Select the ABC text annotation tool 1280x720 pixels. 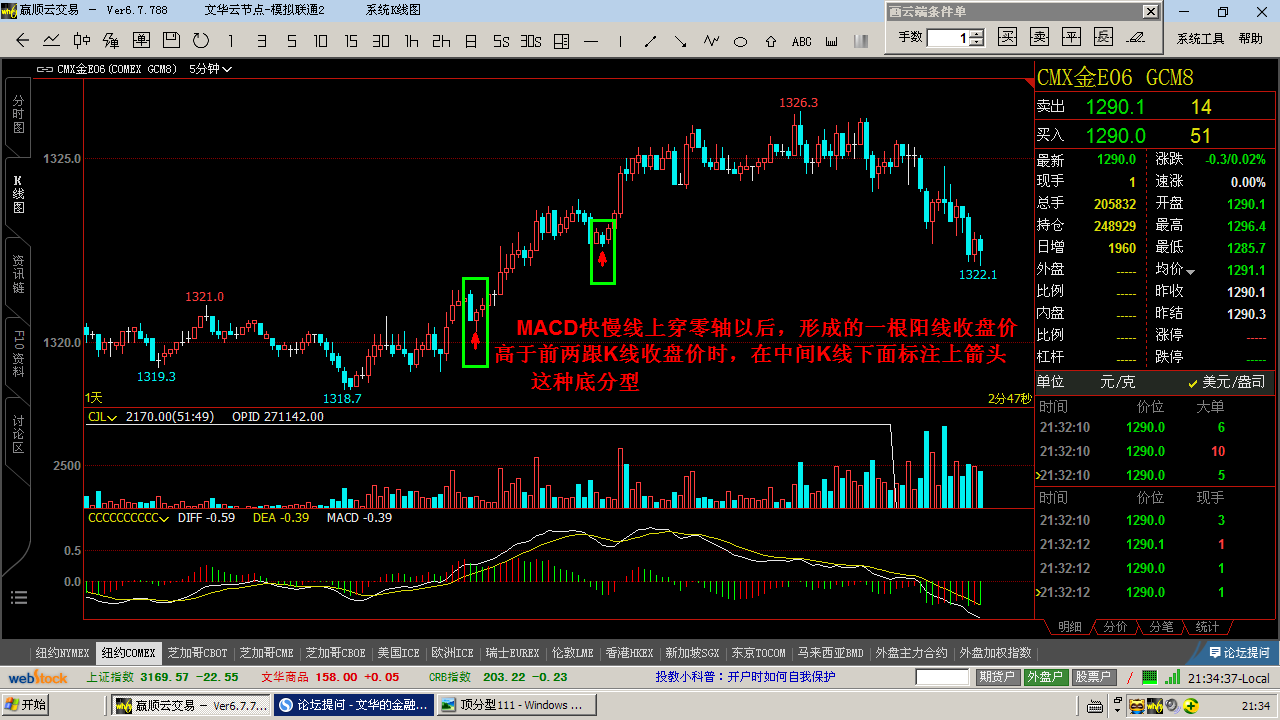[802, 41]
